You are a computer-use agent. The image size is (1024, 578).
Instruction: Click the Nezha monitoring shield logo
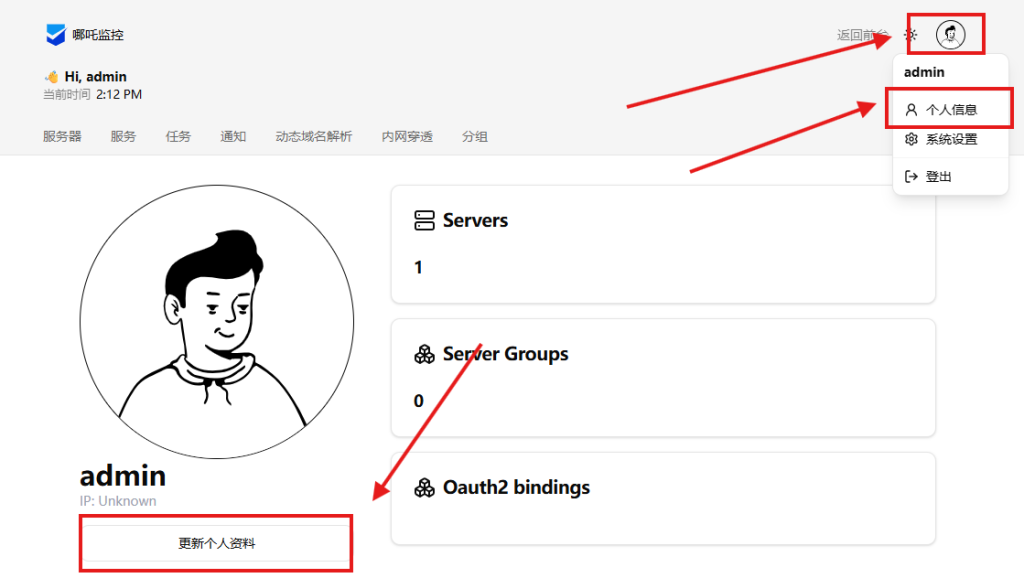tap(55, 35)
